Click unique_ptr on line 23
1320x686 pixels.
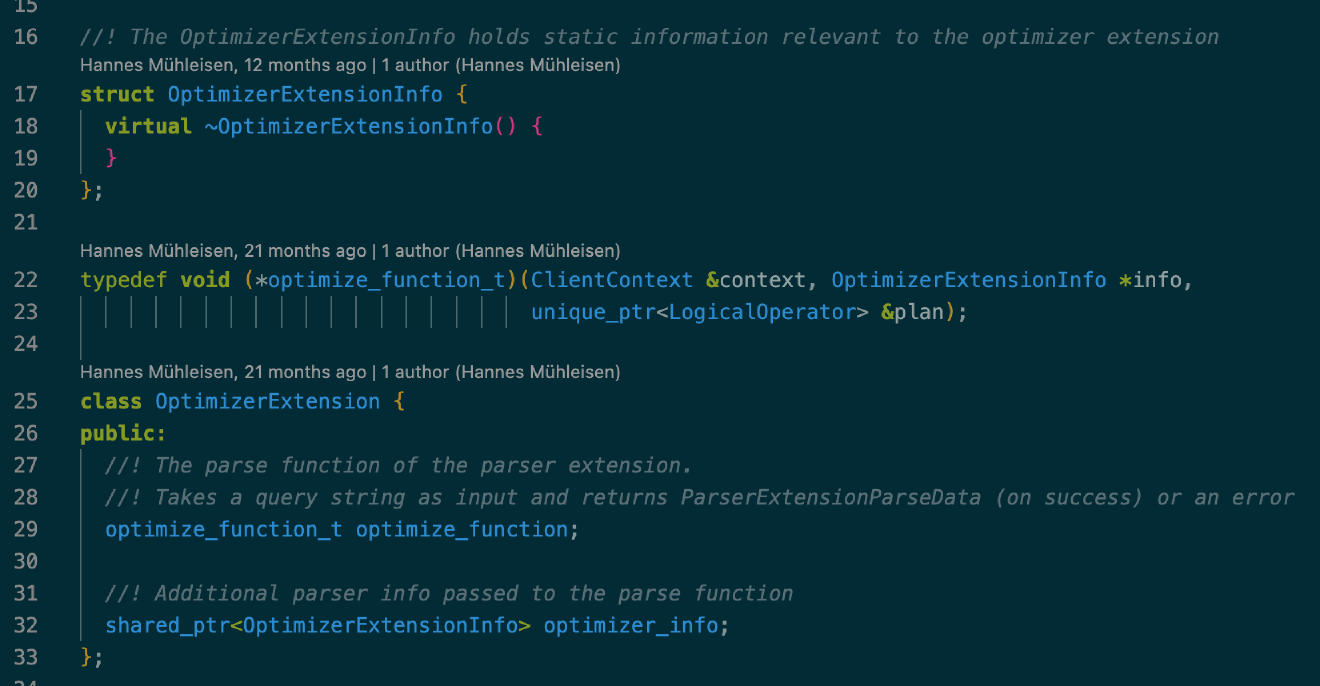pos(593,312)
